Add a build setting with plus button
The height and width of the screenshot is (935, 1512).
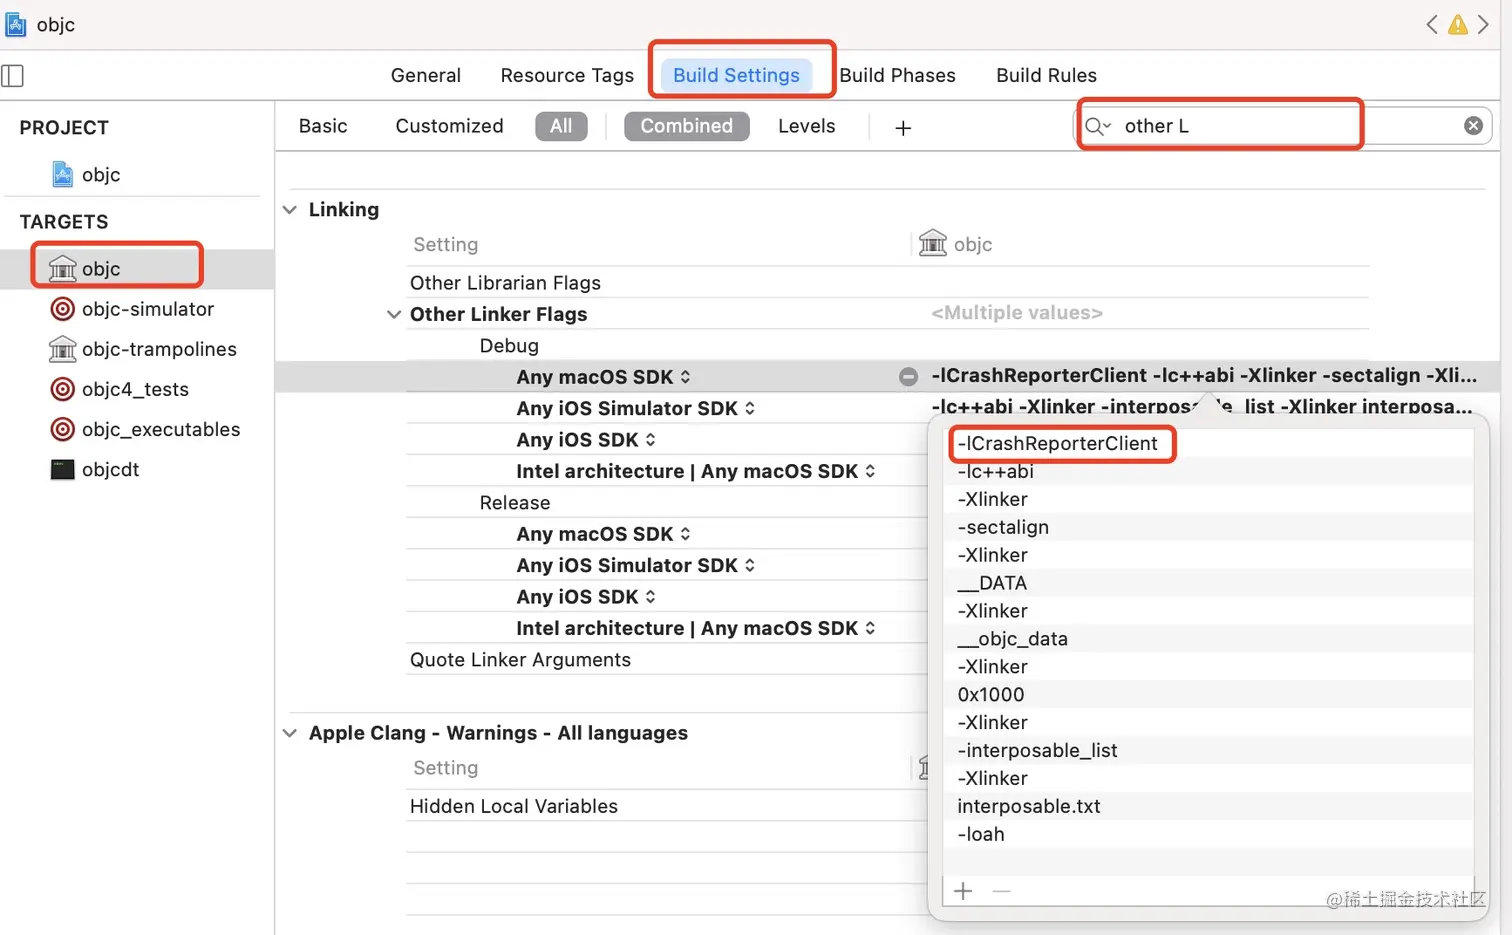pos(903,127)
